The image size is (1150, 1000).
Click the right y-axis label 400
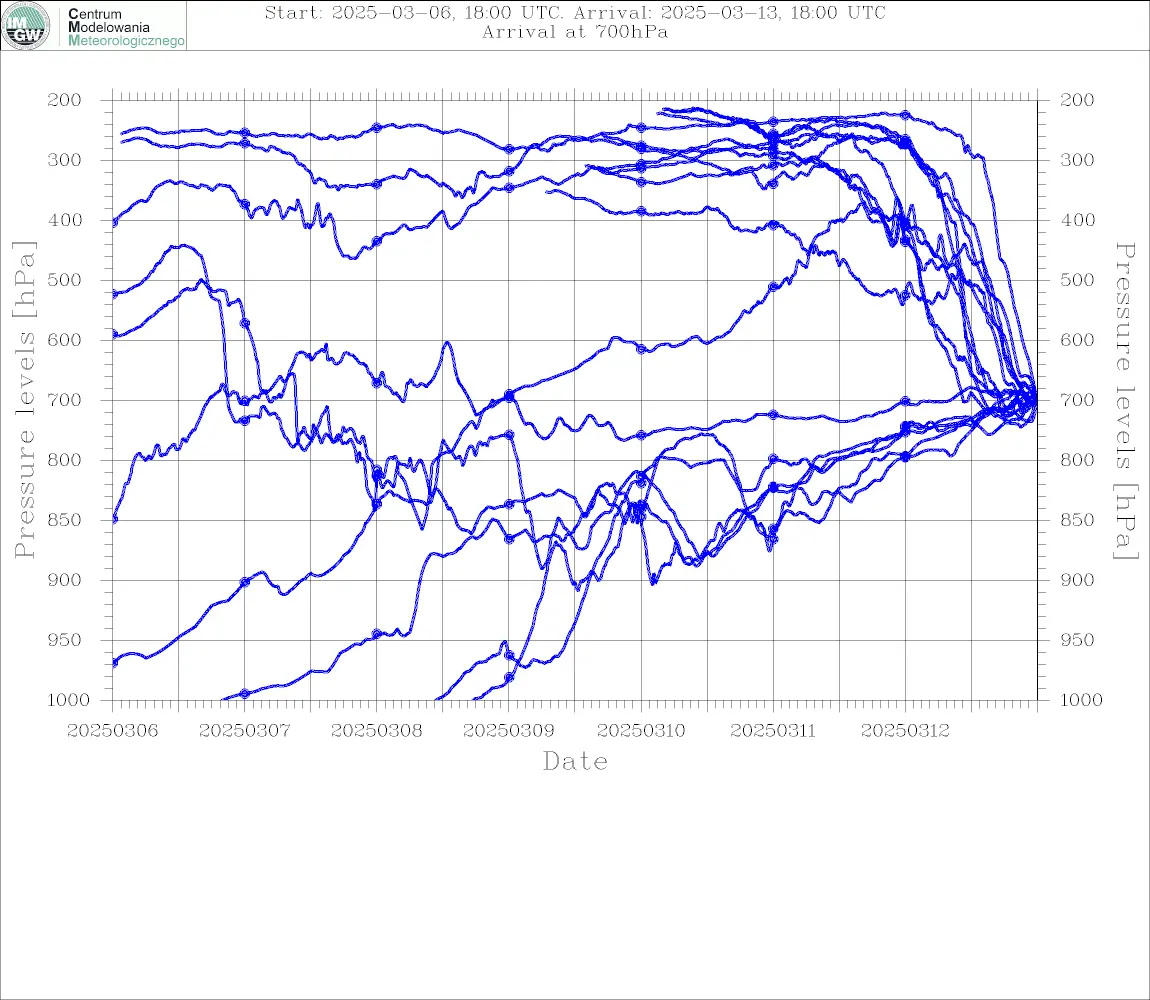click(1077, 220)
